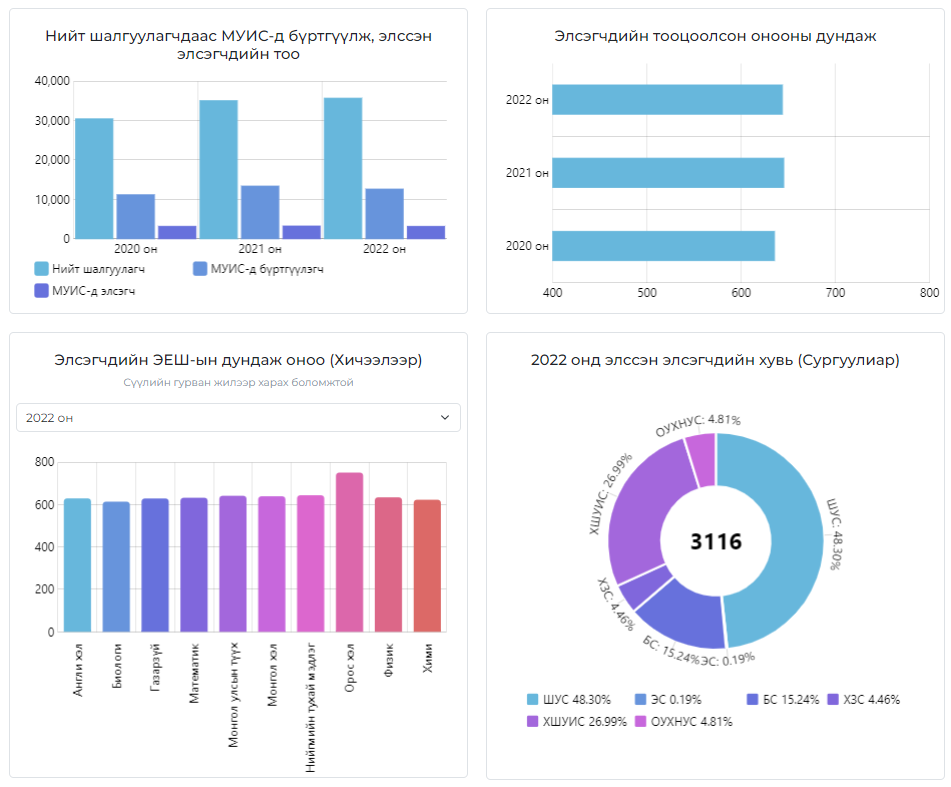The image size is (951, 787).
Task: Click 2021 он МУИС enrolled bar
Action: coord(301,232)
